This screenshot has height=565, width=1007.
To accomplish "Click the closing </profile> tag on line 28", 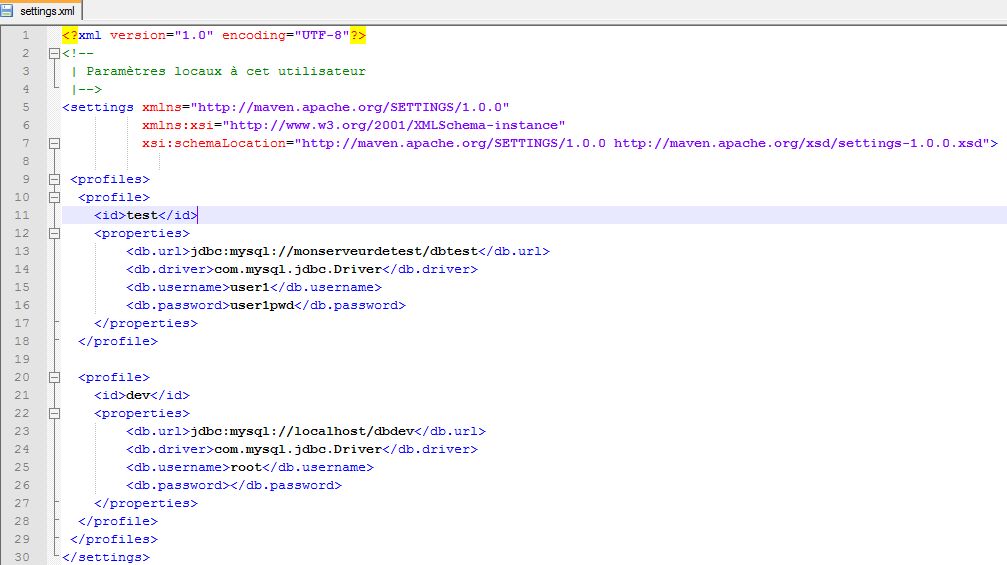I will (x=118, y=521).
